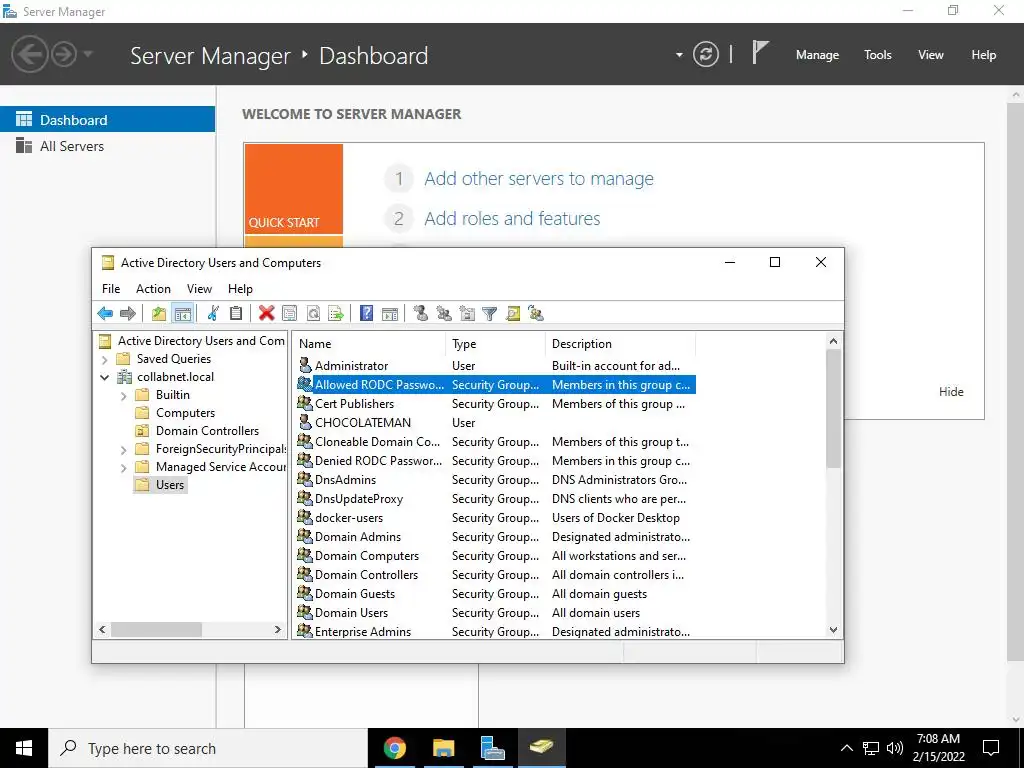Create a new user icon
Viewport: 1024px width, 768px height.
tap(421, 313)
